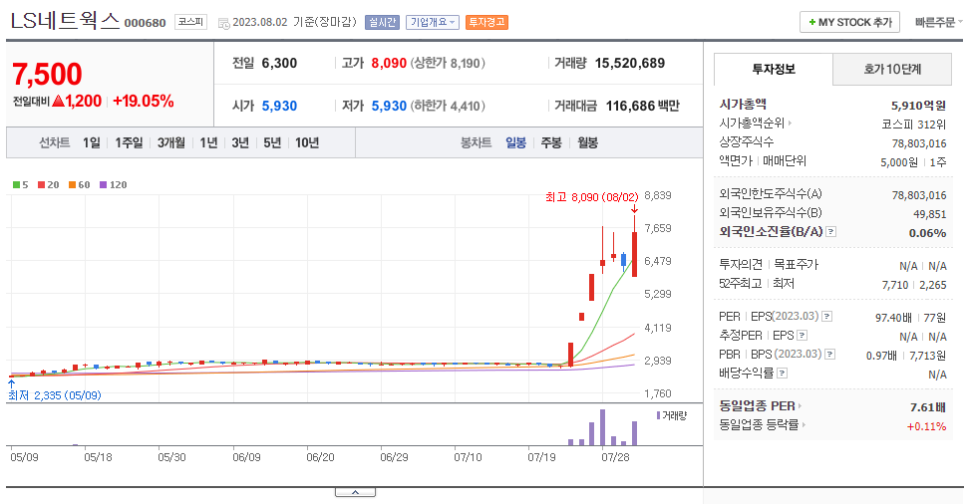Image resolution: width=966 pixels, height=504 pixels.
Task: Click help icon next to 배당수익률
Action: coord(782,373)
